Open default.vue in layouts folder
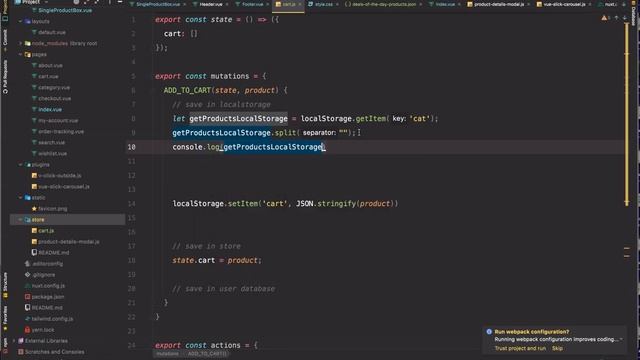 52,32
